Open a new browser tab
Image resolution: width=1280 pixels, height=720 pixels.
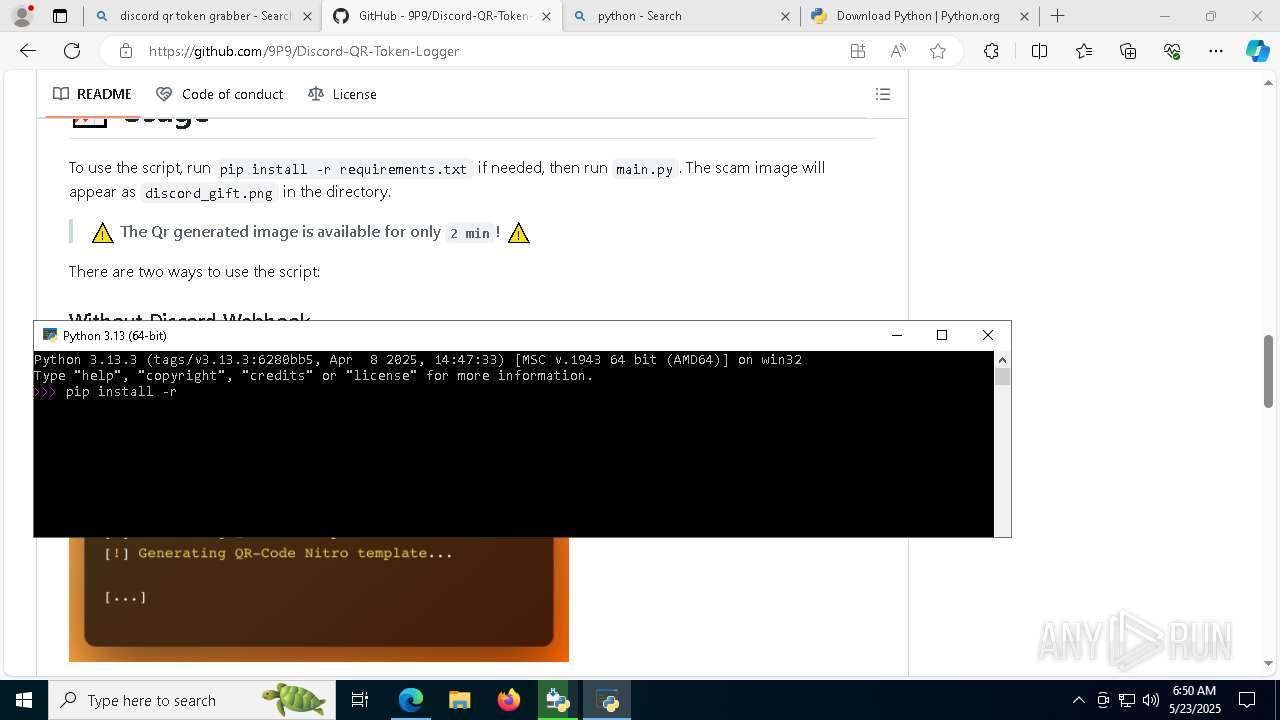click(x=1058, y=16)
